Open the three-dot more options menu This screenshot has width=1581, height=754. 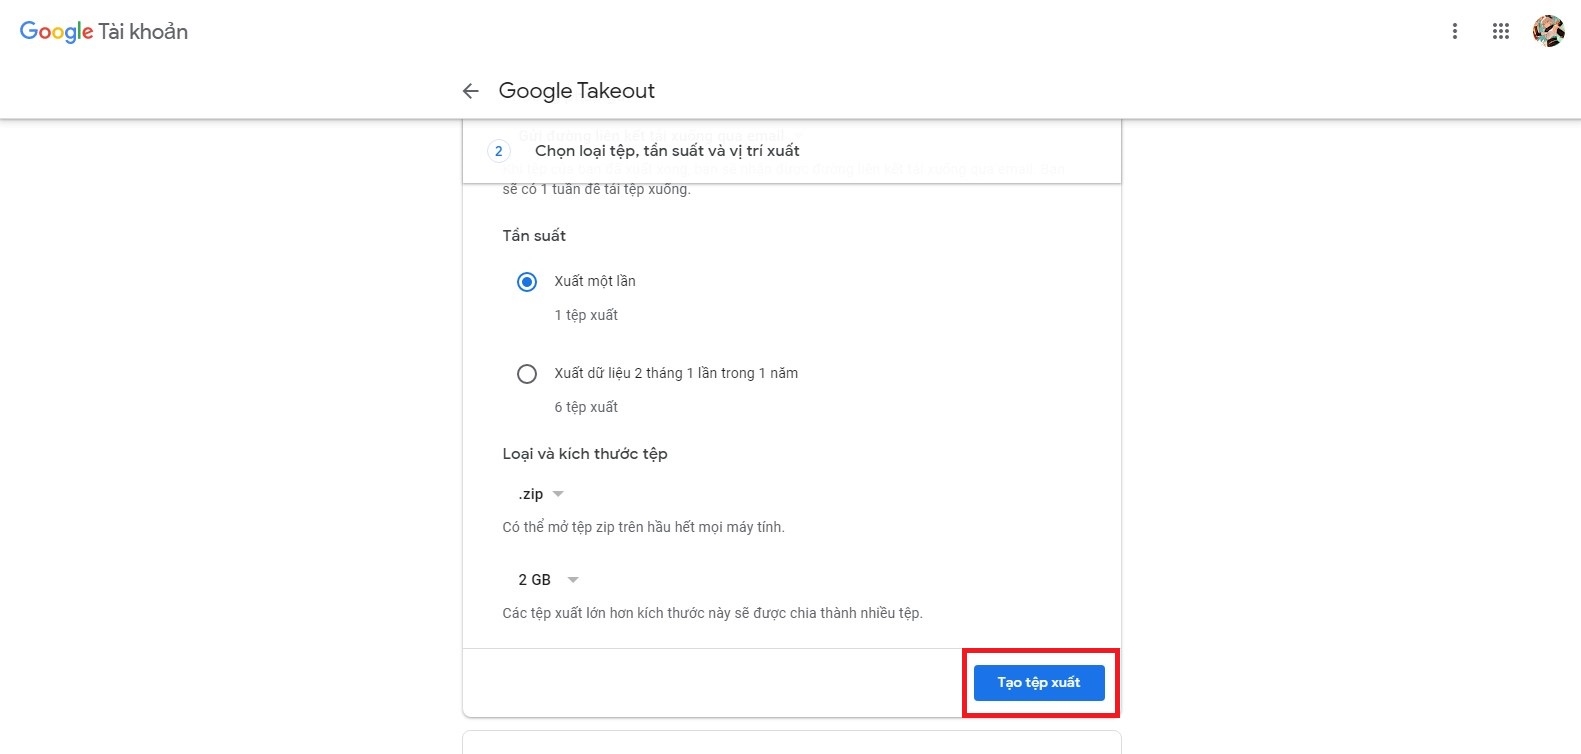pos(1454,31)
